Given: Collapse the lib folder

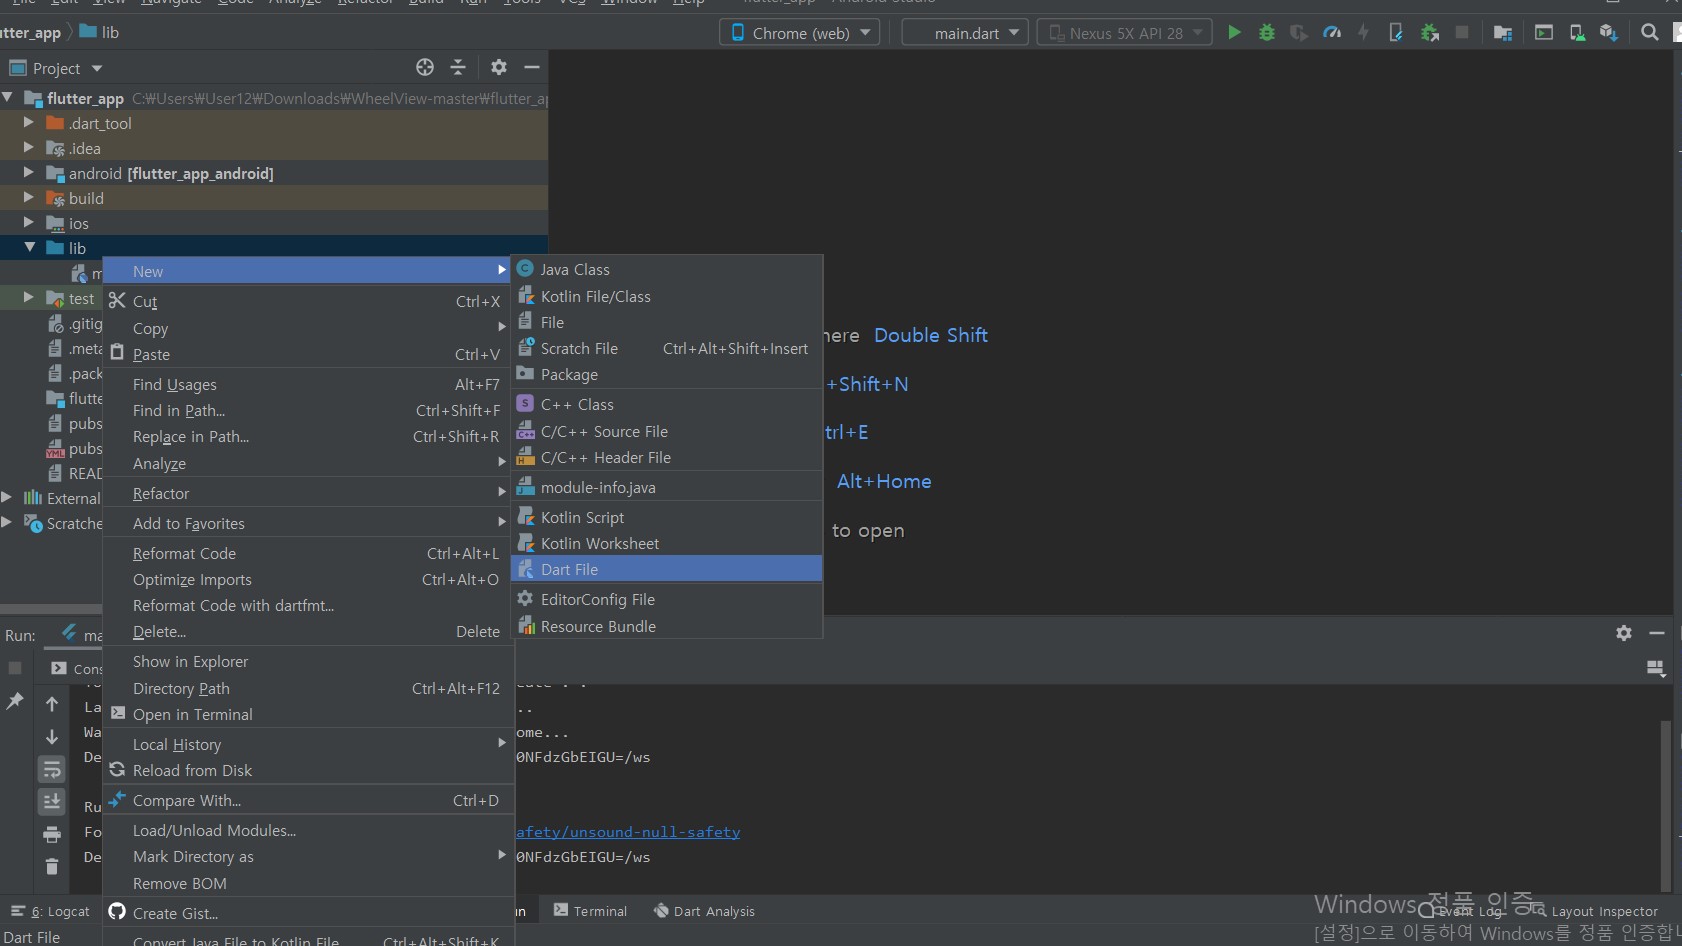Looking at the screenshot, I should pyautogui.click(x=29, y=247).
